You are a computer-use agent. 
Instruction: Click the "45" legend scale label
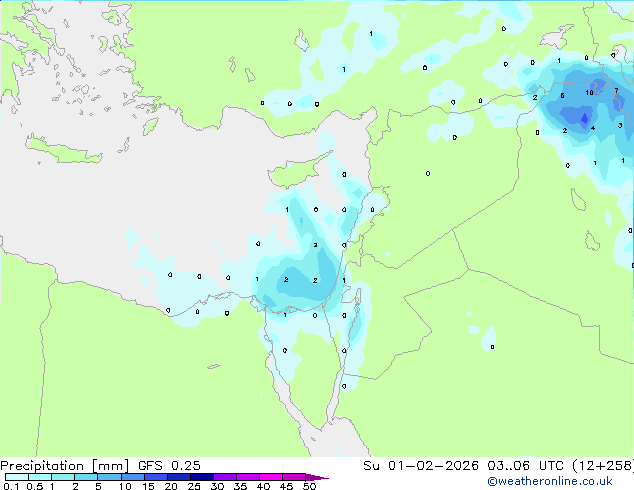286,486
